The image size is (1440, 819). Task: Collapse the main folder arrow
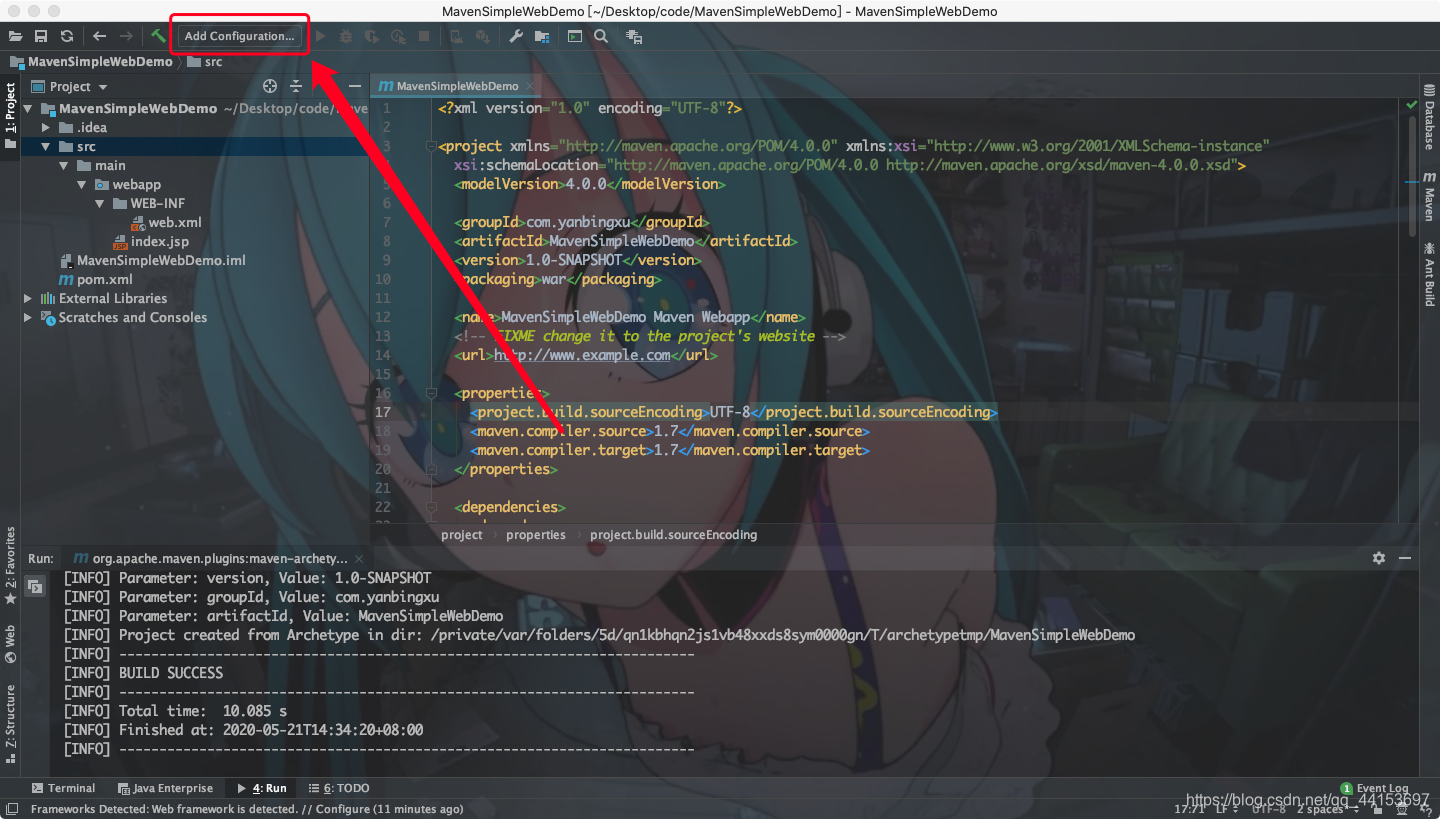63,165
